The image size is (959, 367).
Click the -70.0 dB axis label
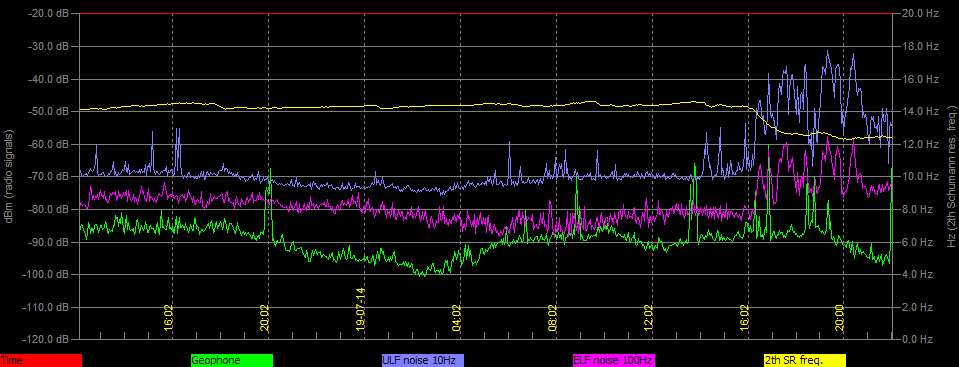pyautogui.click(x=48, y=177)
